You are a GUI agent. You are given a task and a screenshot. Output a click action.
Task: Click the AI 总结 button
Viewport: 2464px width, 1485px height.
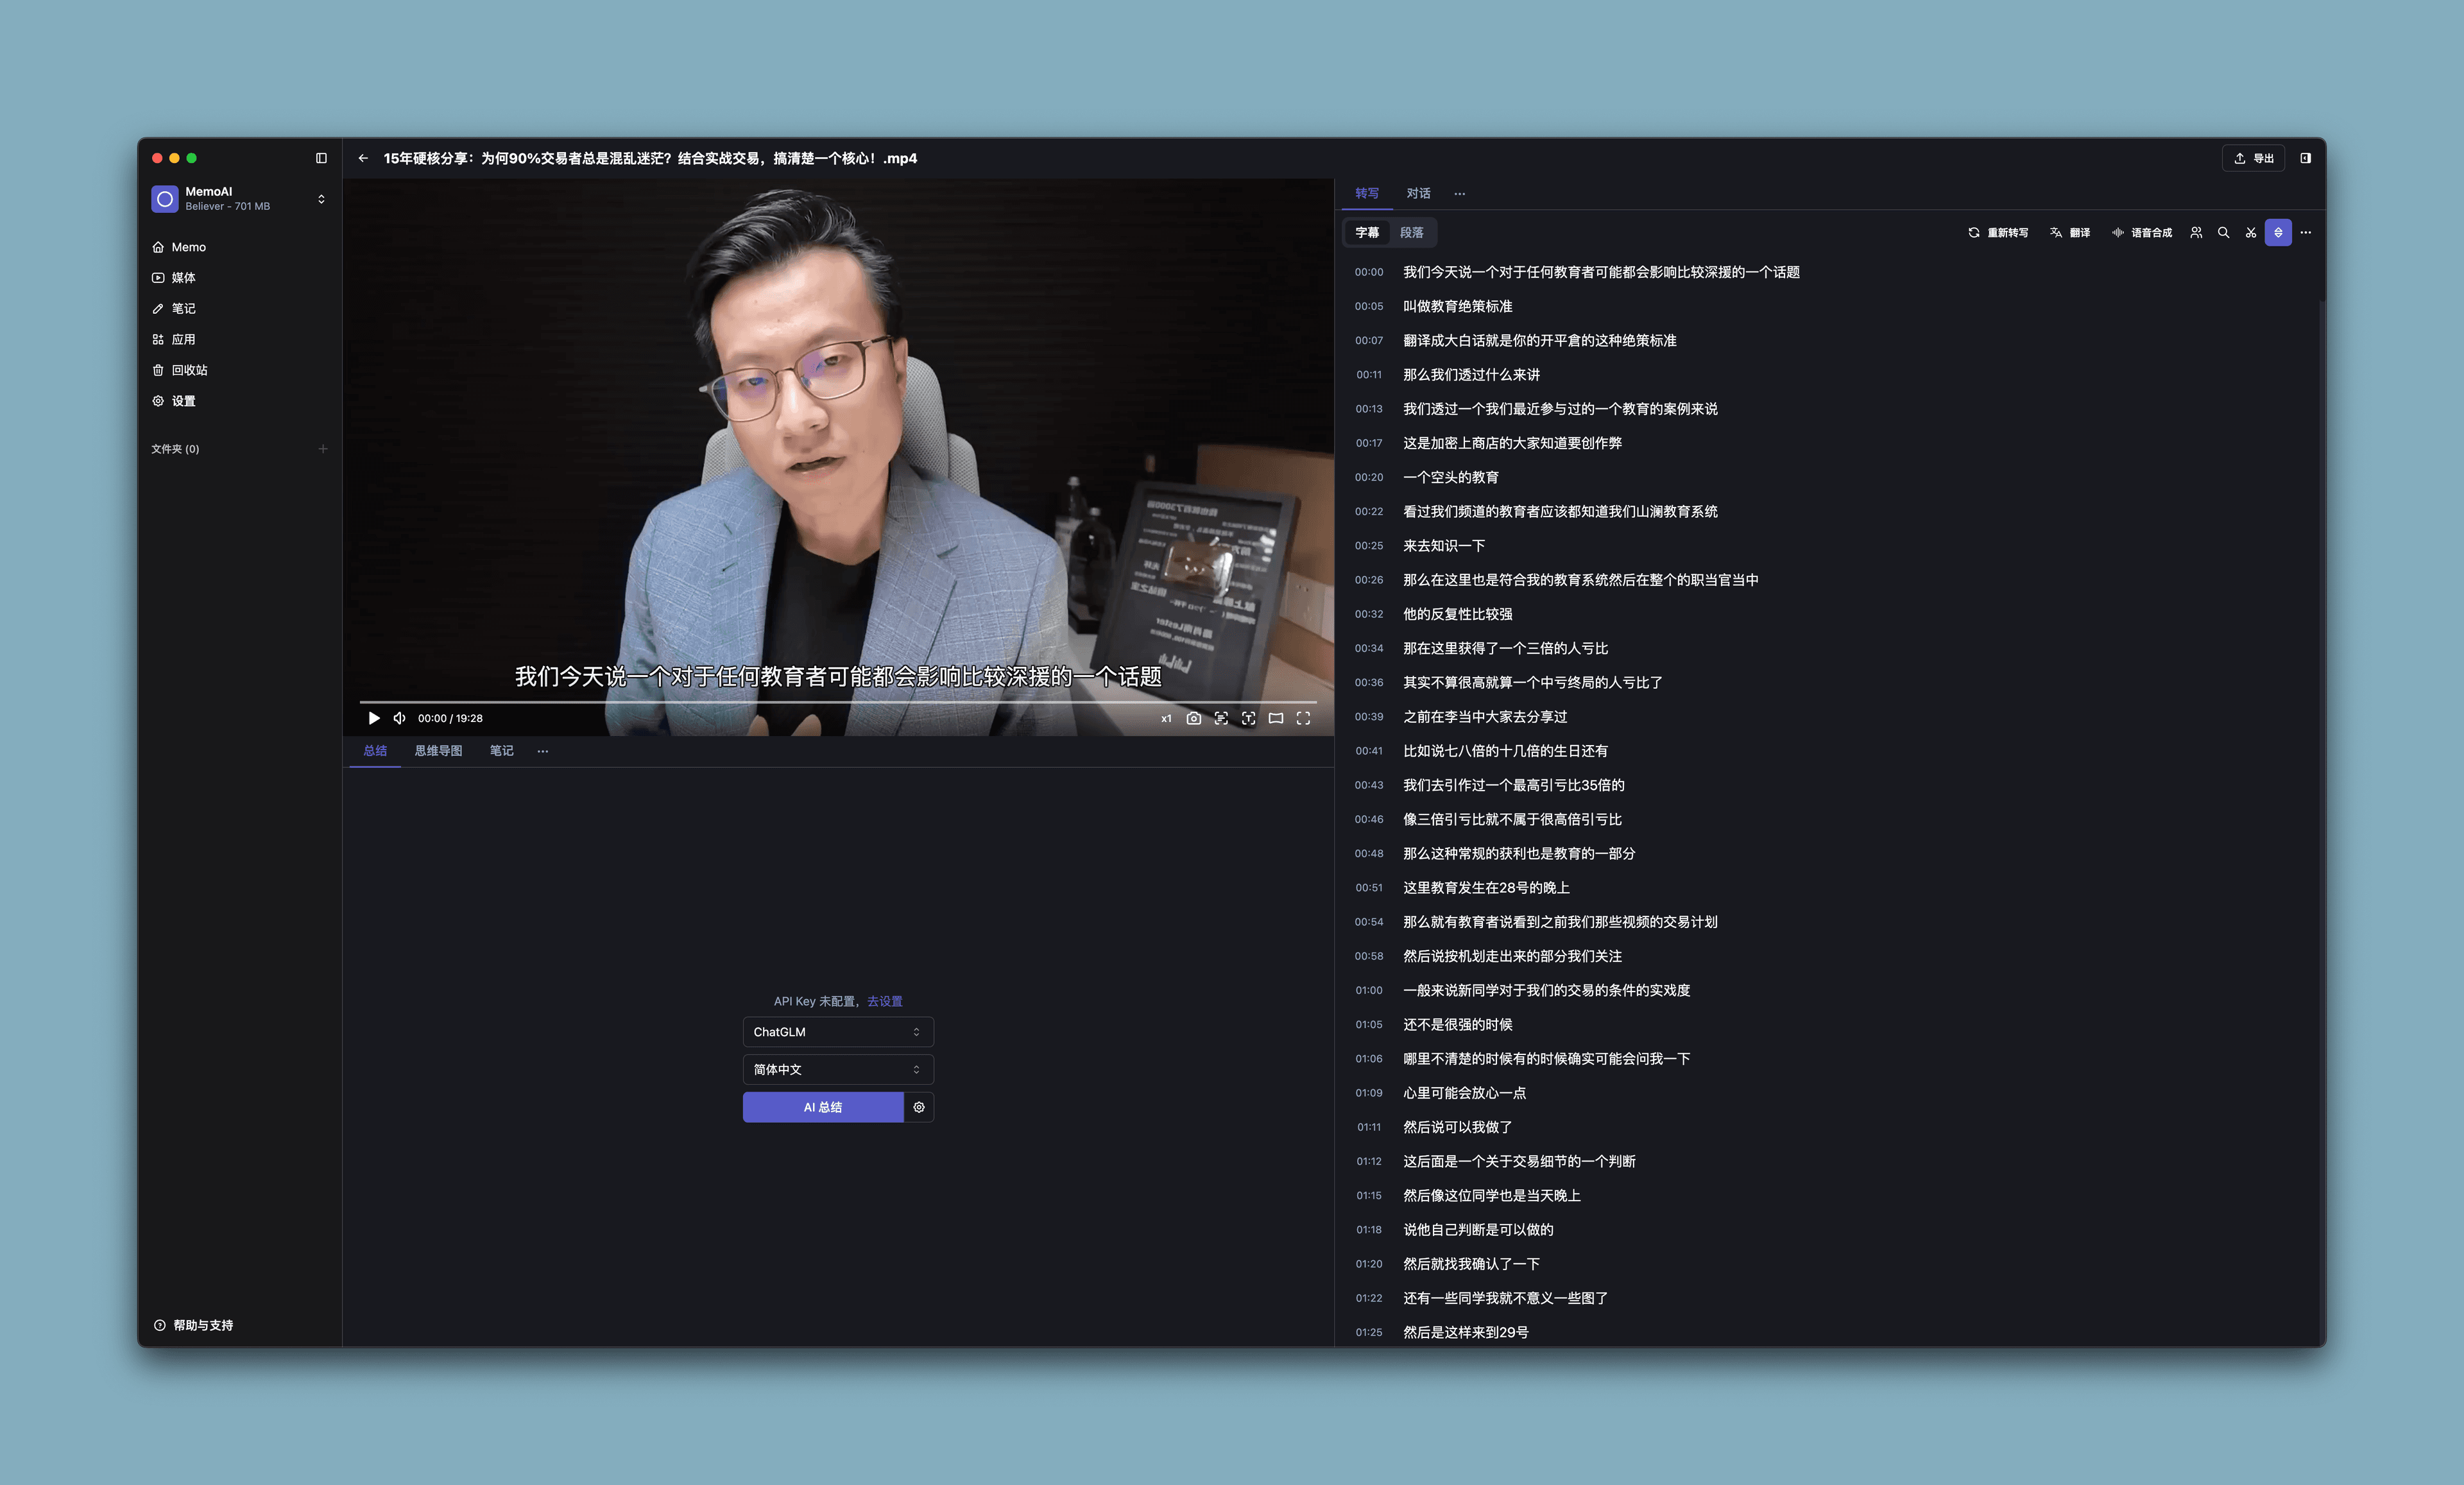(x=823, y=1107)
